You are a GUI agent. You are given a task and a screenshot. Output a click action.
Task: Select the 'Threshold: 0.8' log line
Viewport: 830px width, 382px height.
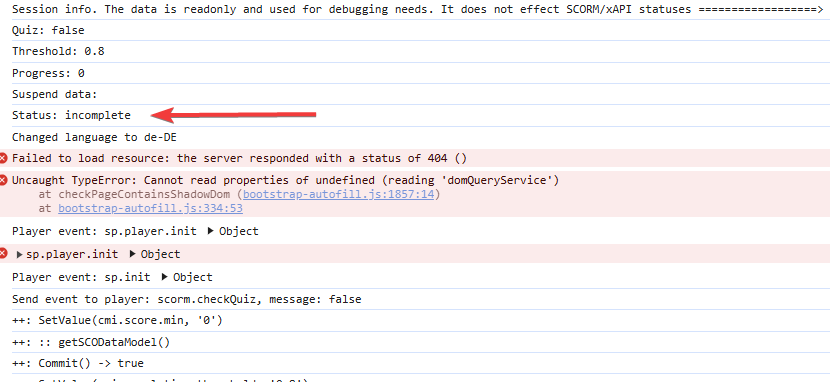58,51
